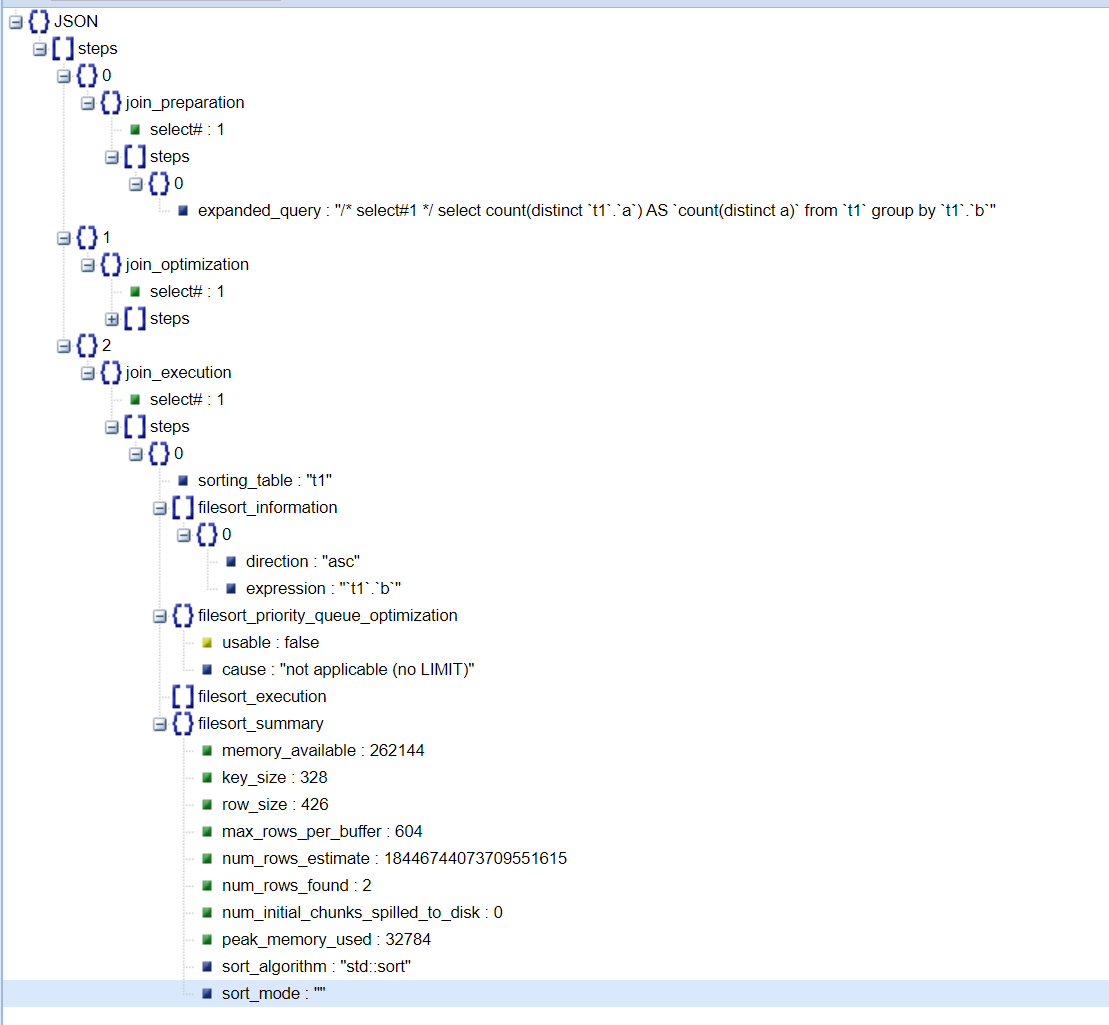
Task: Click the blue icon beside direction
Action: pos(231,562)
